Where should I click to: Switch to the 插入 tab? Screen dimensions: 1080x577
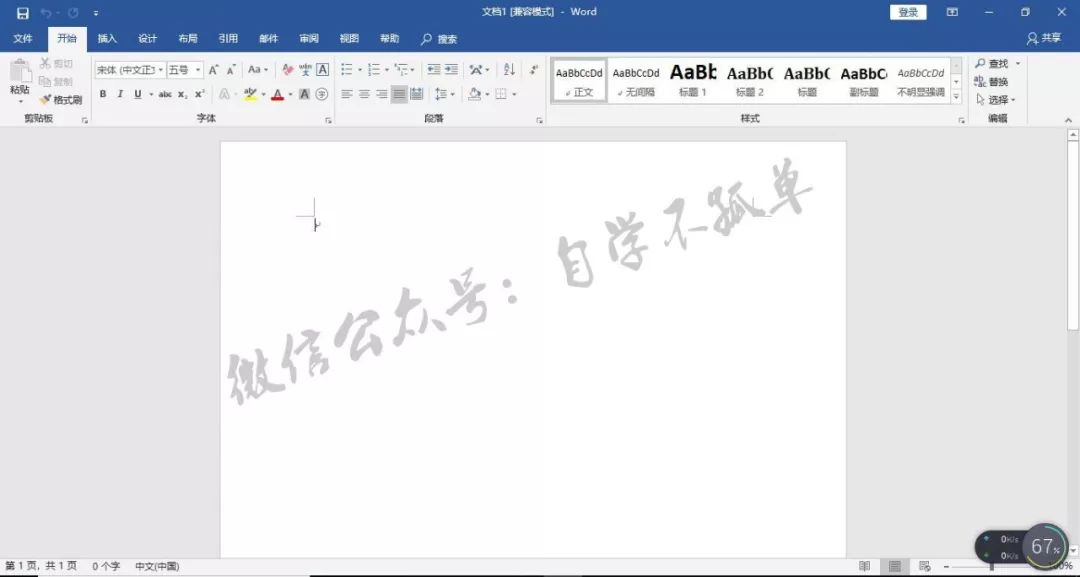(x=107, y=39)
